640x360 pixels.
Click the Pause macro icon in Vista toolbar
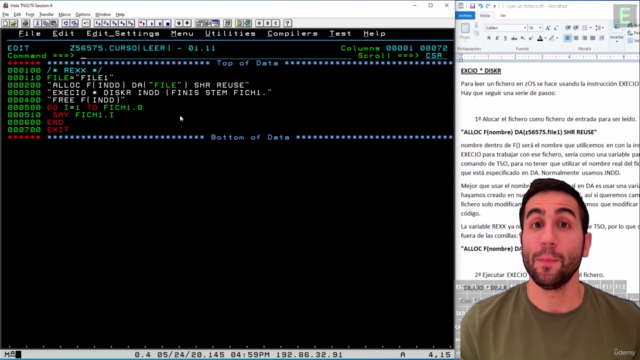(160, 23)
